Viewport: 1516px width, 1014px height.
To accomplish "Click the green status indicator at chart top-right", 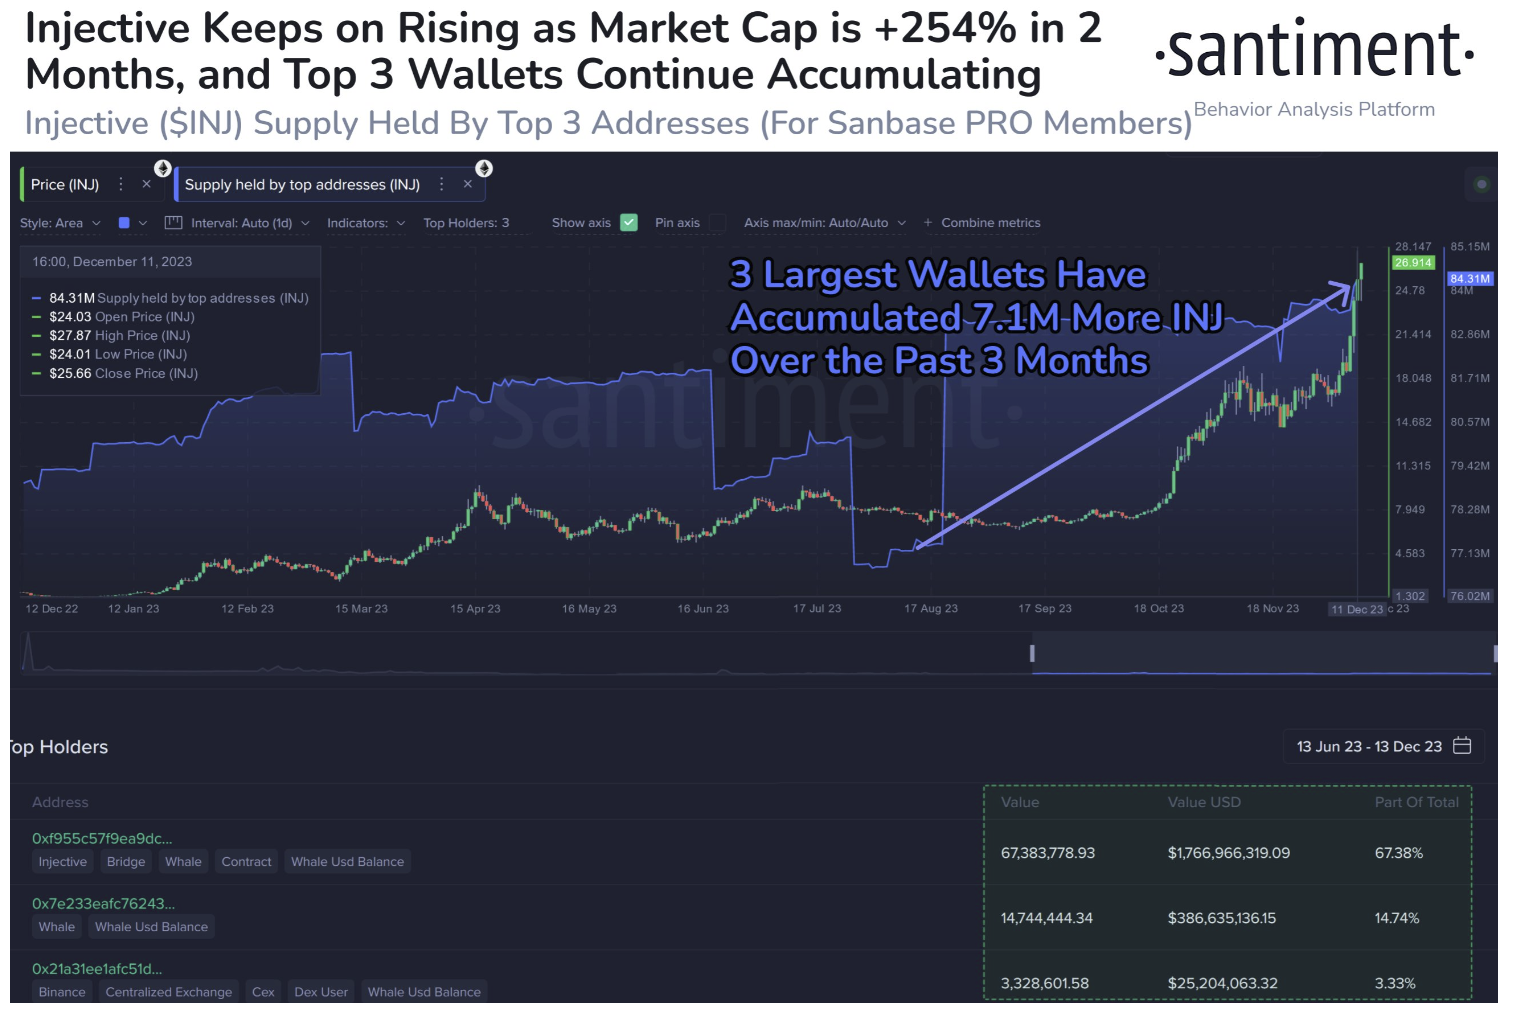I will [x=1482, y=184].
